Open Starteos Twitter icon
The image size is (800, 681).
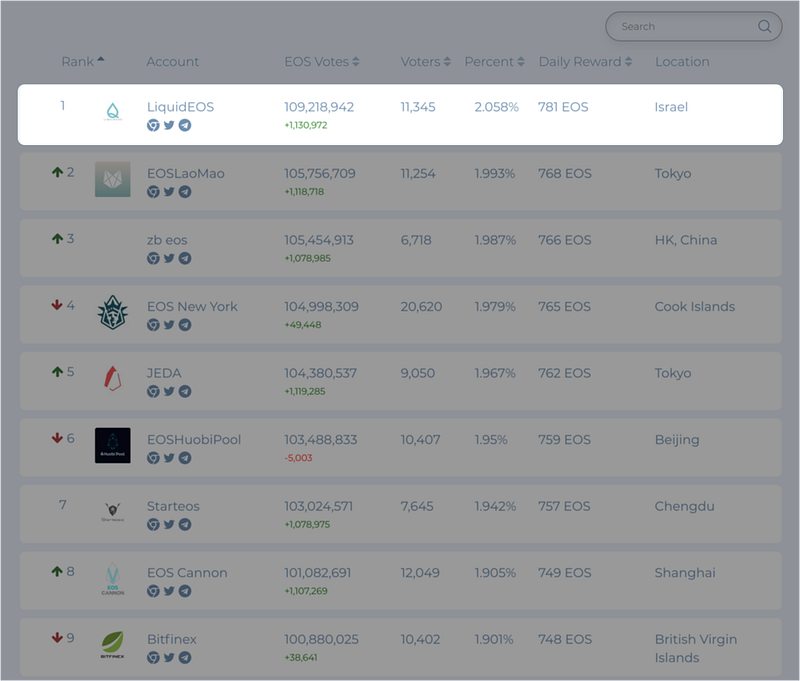(169, 524)
